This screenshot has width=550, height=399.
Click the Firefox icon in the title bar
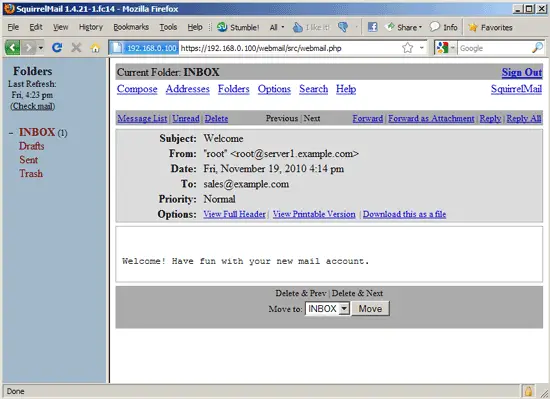coord(9,8)
